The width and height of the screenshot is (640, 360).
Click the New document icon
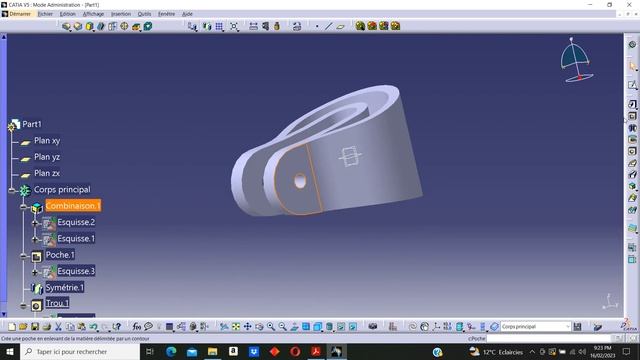(x=12, y=327)
